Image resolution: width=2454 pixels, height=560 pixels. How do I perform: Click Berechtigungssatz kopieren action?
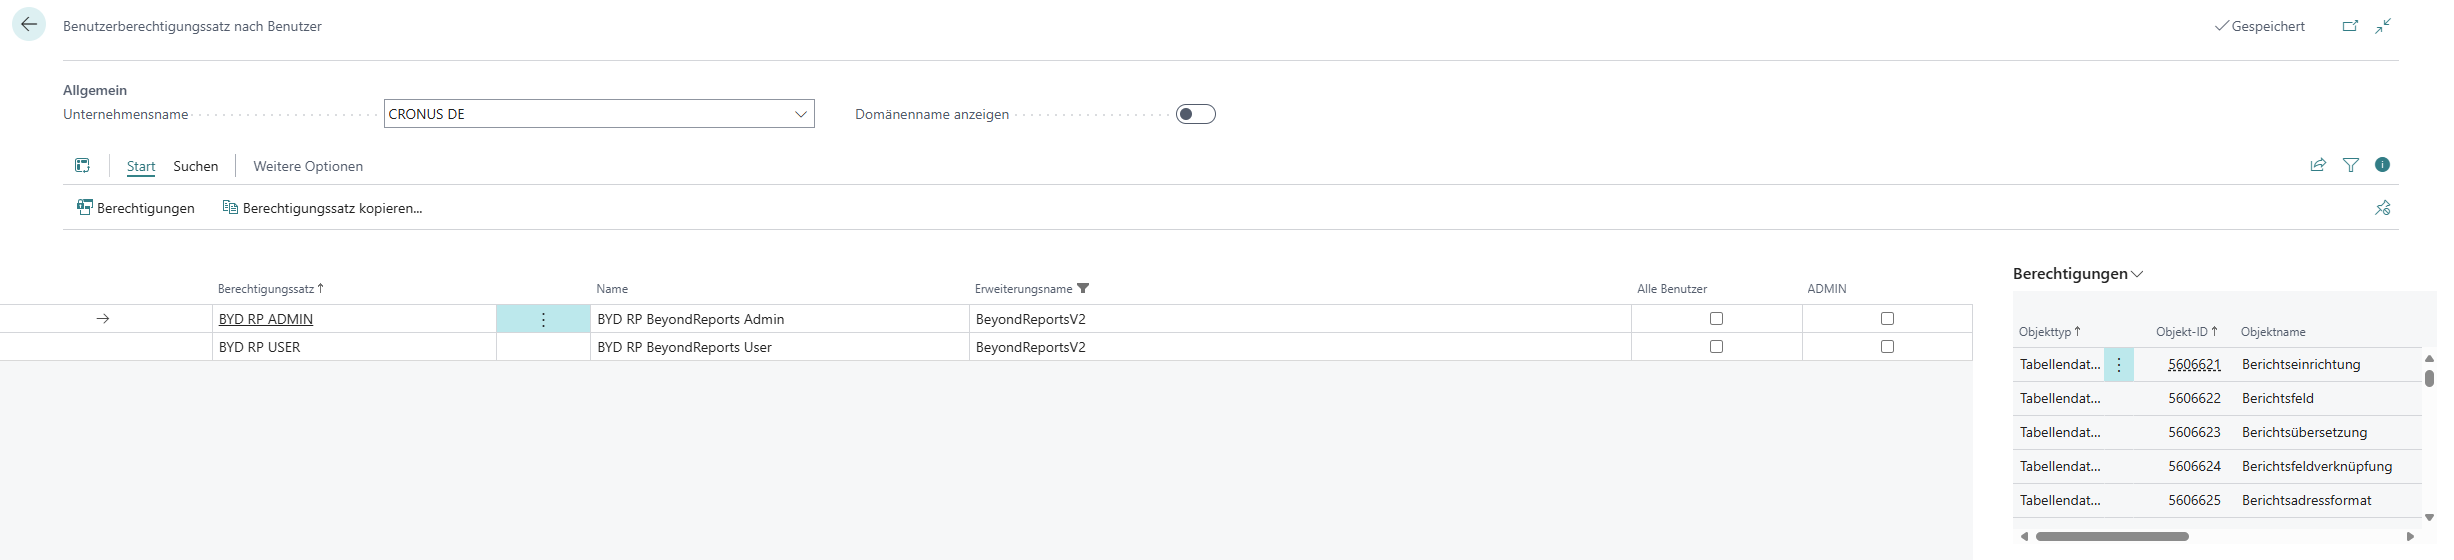(322, 208)
